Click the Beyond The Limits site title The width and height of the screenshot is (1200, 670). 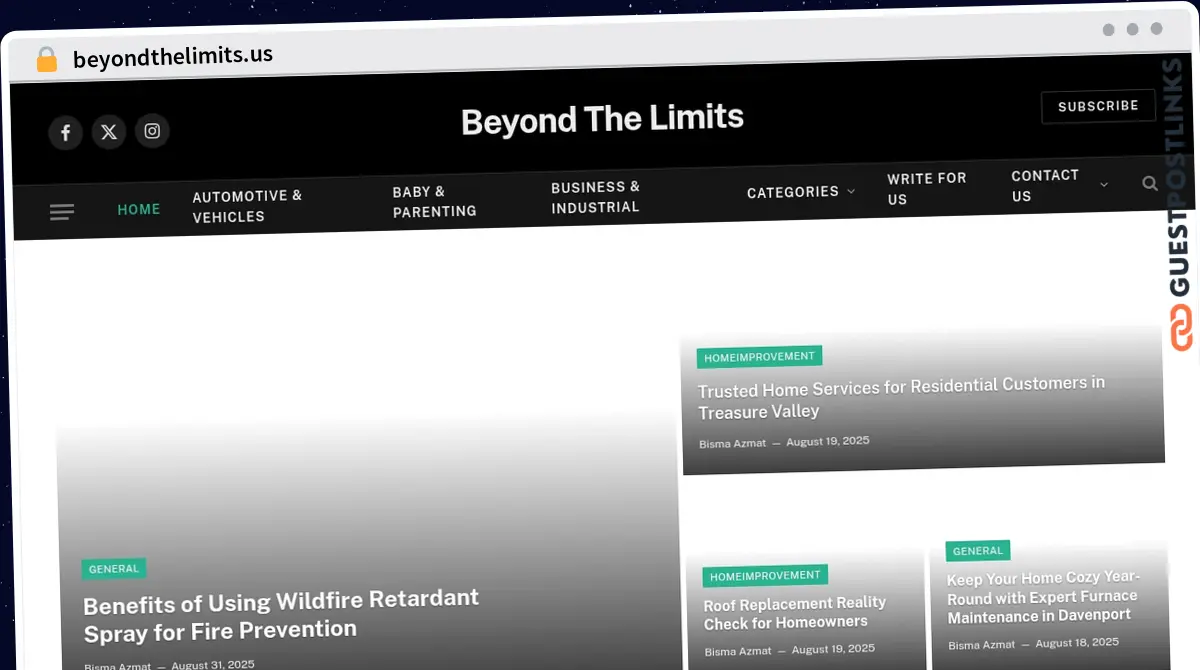pyautogui.click(x=602, y=119)
